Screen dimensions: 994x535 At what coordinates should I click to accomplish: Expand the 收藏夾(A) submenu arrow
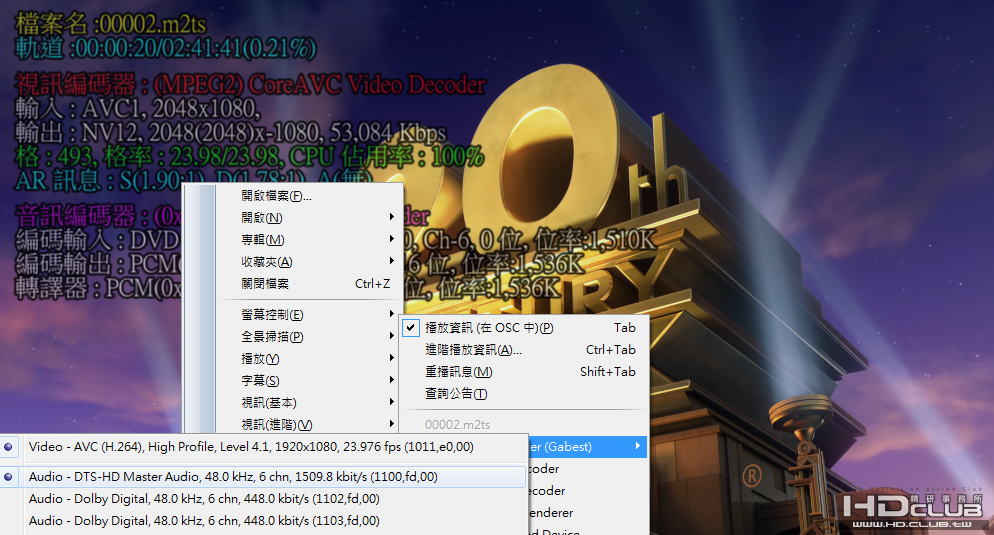[392, 261]
